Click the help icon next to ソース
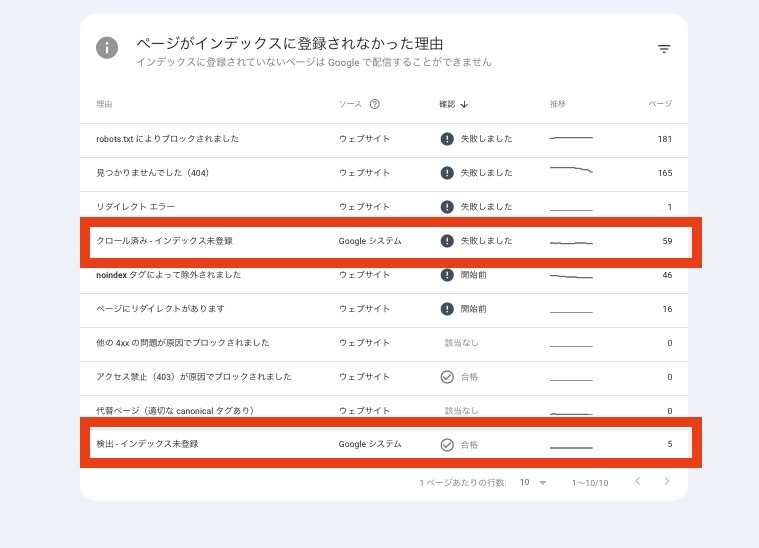759x548 pixels. [375, 104]
